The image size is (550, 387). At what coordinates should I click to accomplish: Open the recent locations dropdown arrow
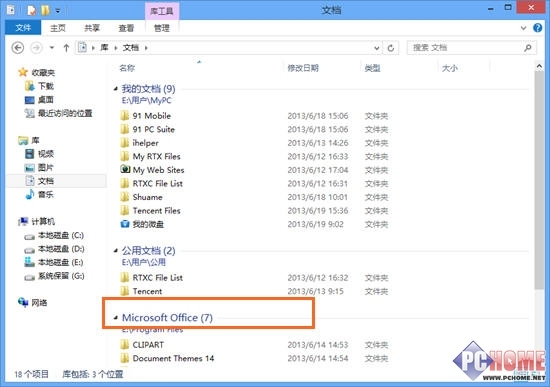tap(52, 48)
